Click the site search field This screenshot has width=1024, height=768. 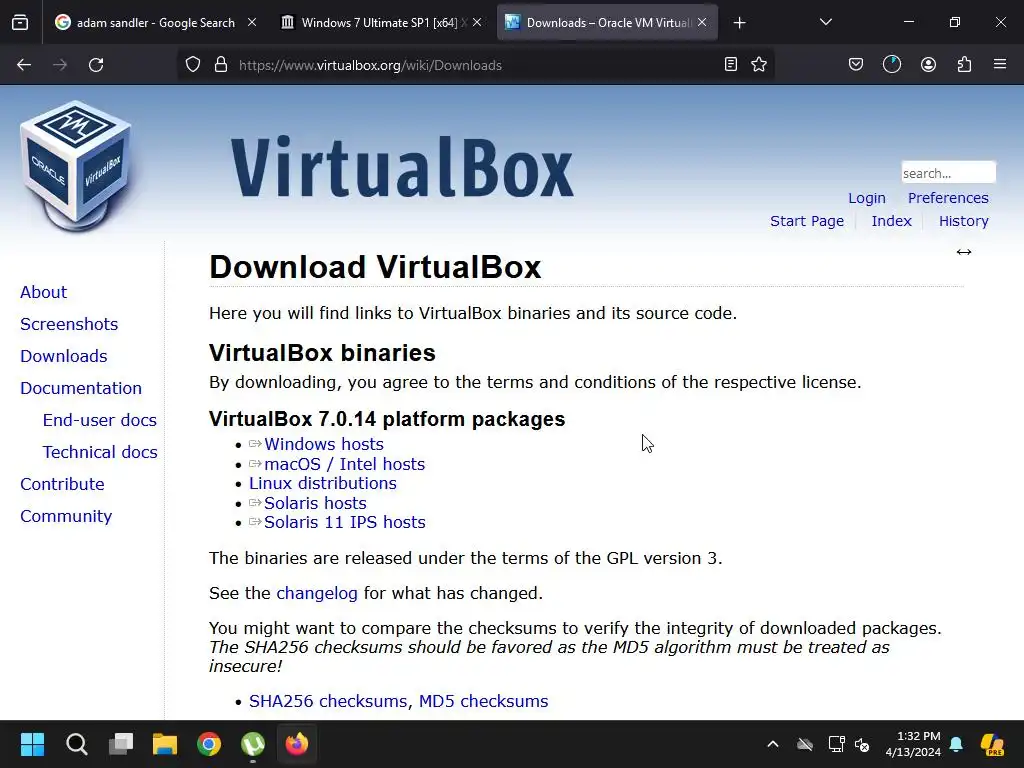[x=948, y=173]
